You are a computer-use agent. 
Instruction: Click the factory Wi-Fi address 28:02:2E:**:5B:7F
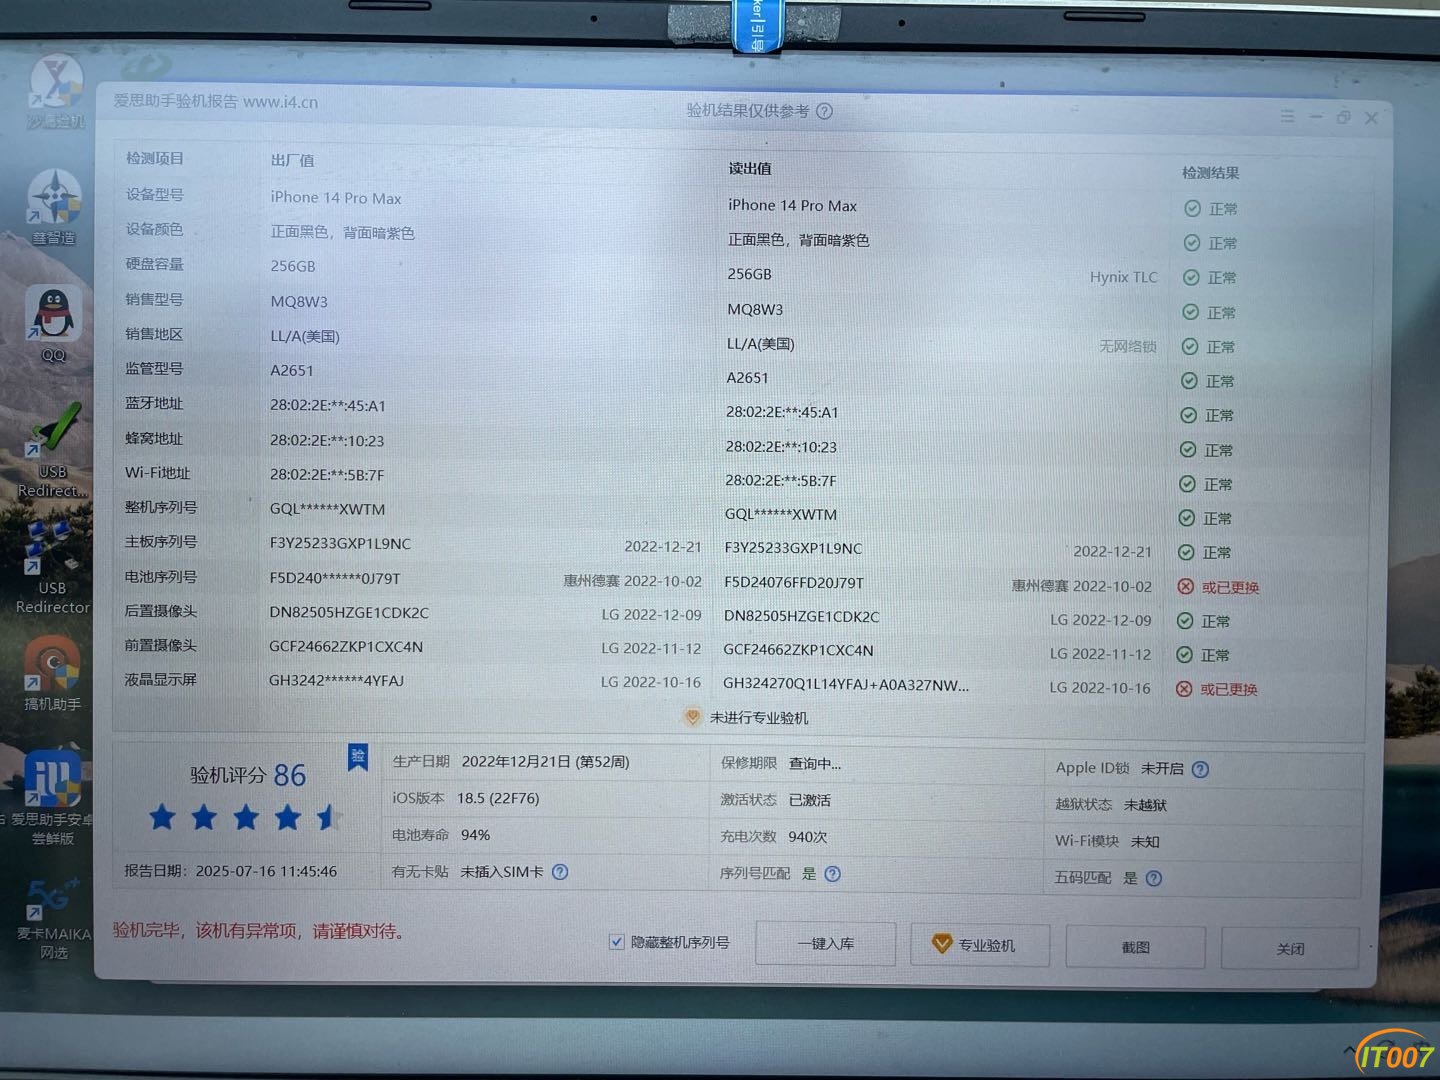(327, 475)
